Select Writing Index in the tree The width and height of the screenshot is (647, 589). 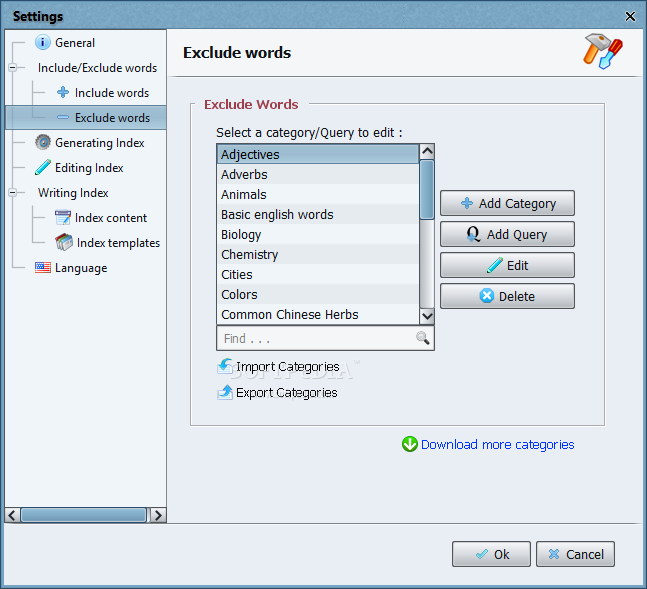coord(73,193)
